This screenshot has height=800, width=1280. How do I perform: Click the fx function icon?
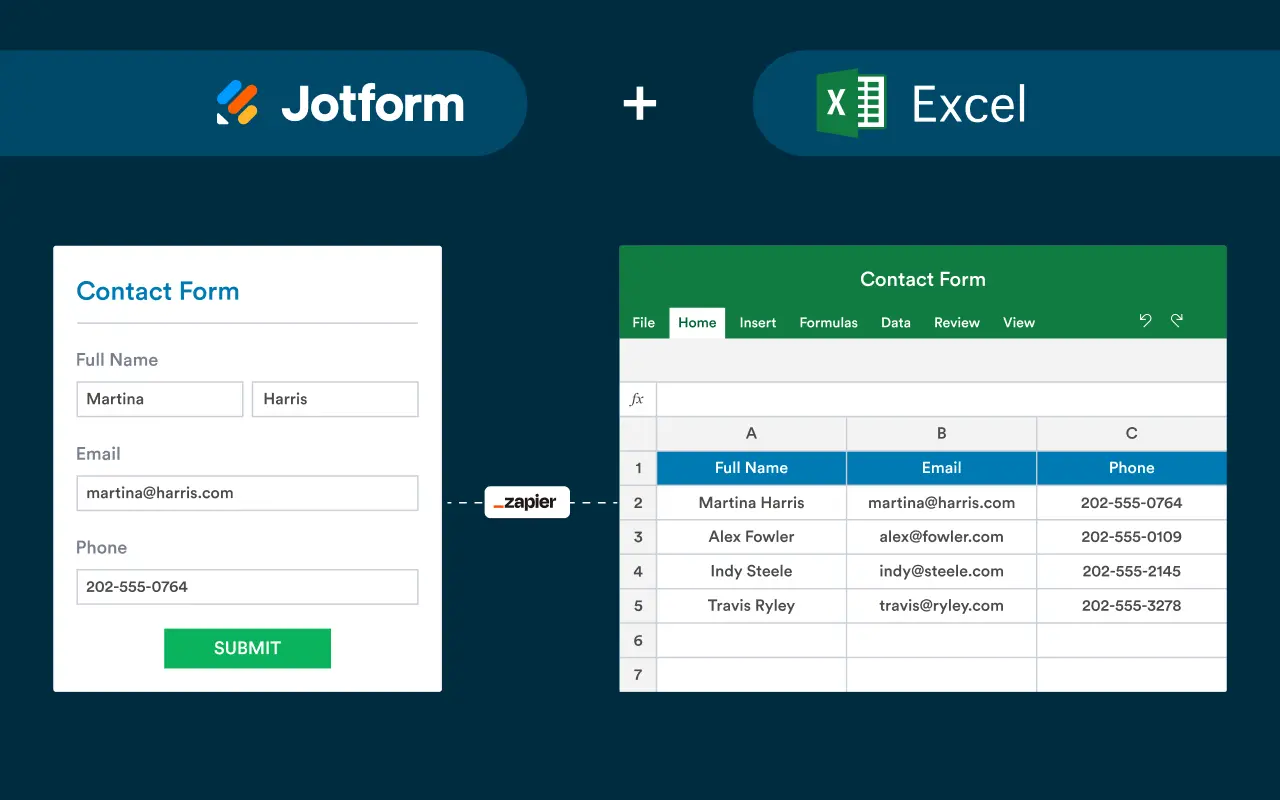(x=637, y=399)
